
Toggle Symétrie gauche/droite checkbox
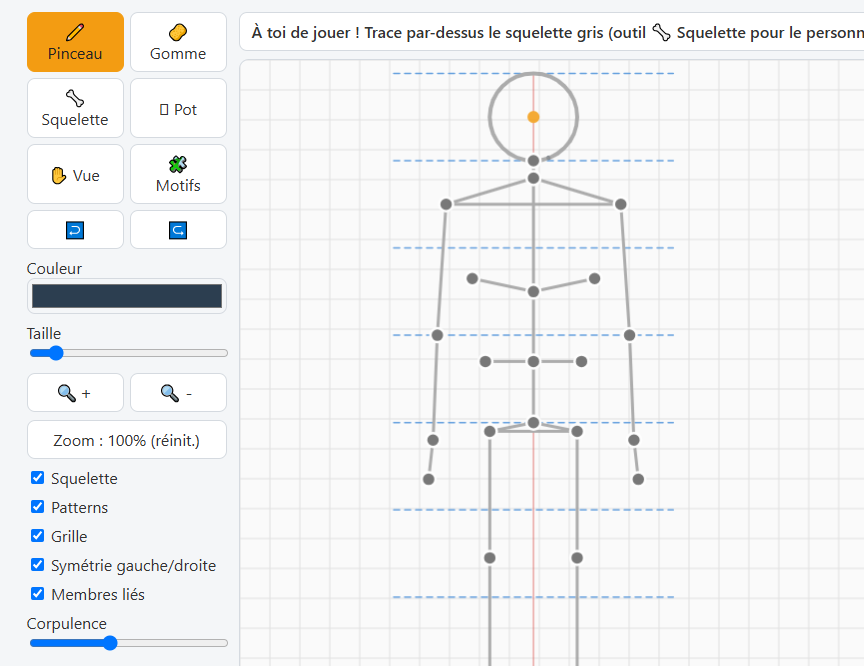37,565
